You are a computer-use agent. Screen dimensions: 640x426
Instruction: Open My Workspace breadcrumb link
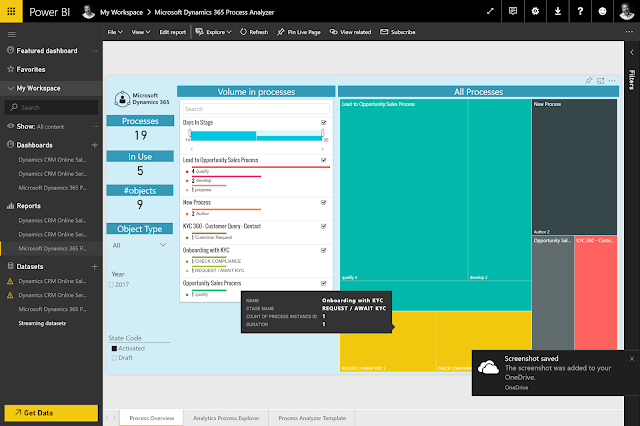121,12
